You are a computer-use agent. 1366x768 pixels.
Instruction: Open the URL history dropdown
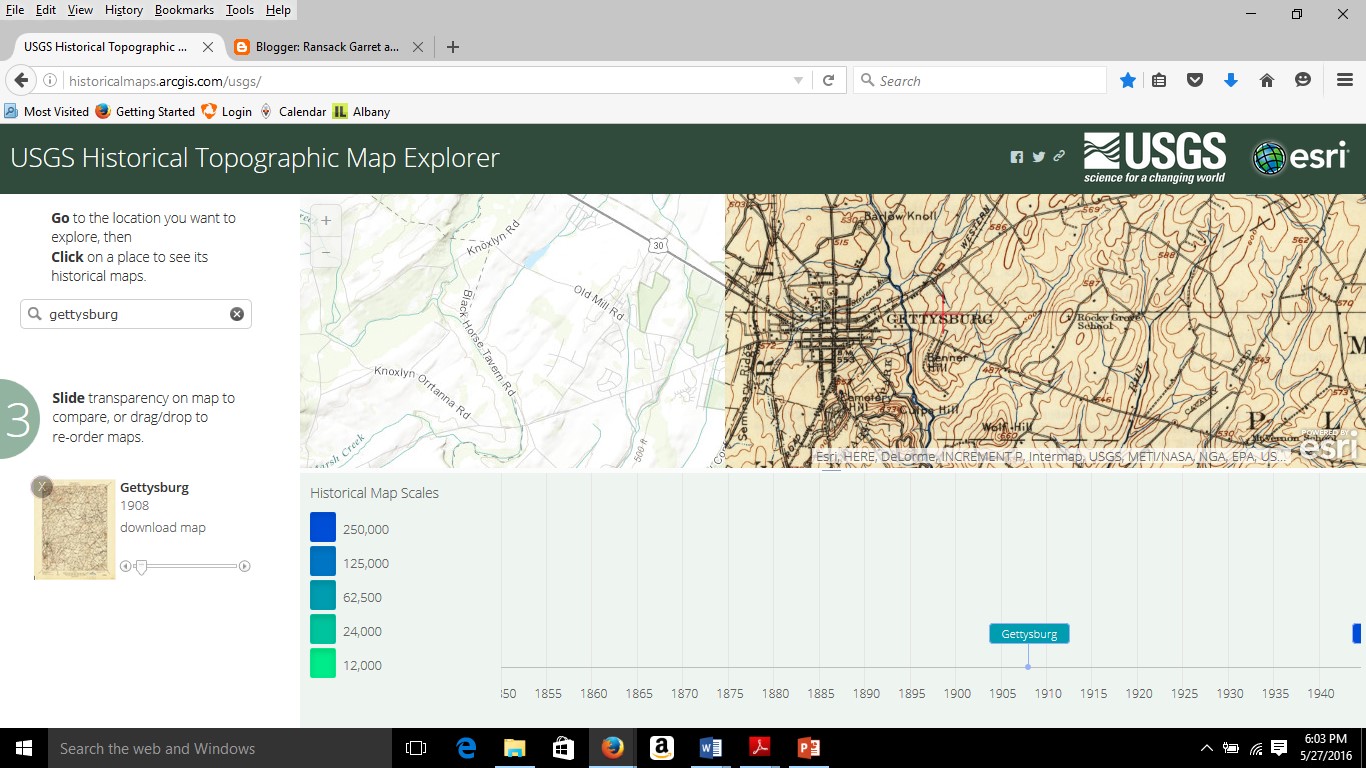(x=798, y=81)
